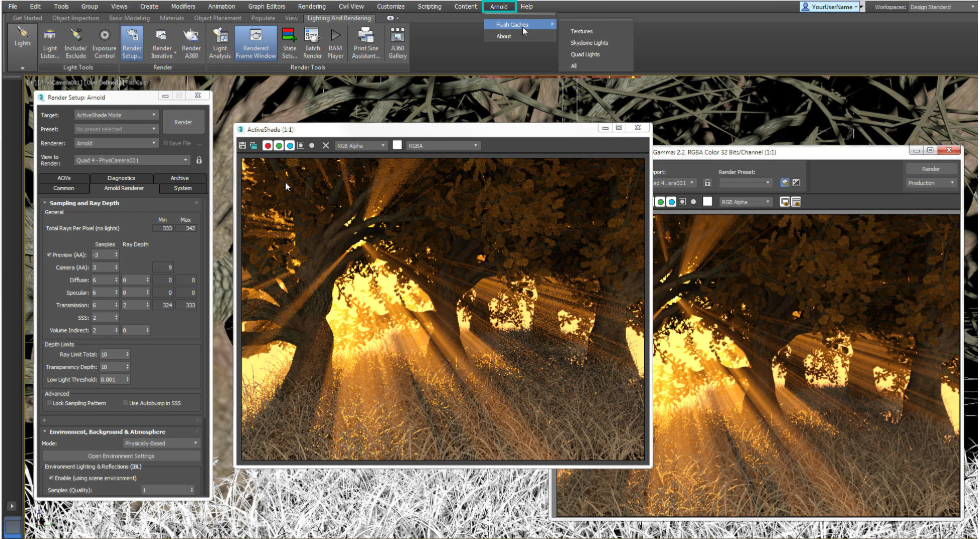The image size is (980, 539).
Task: Save image in the ActiveShade window
Action: [x=242, y=145]
